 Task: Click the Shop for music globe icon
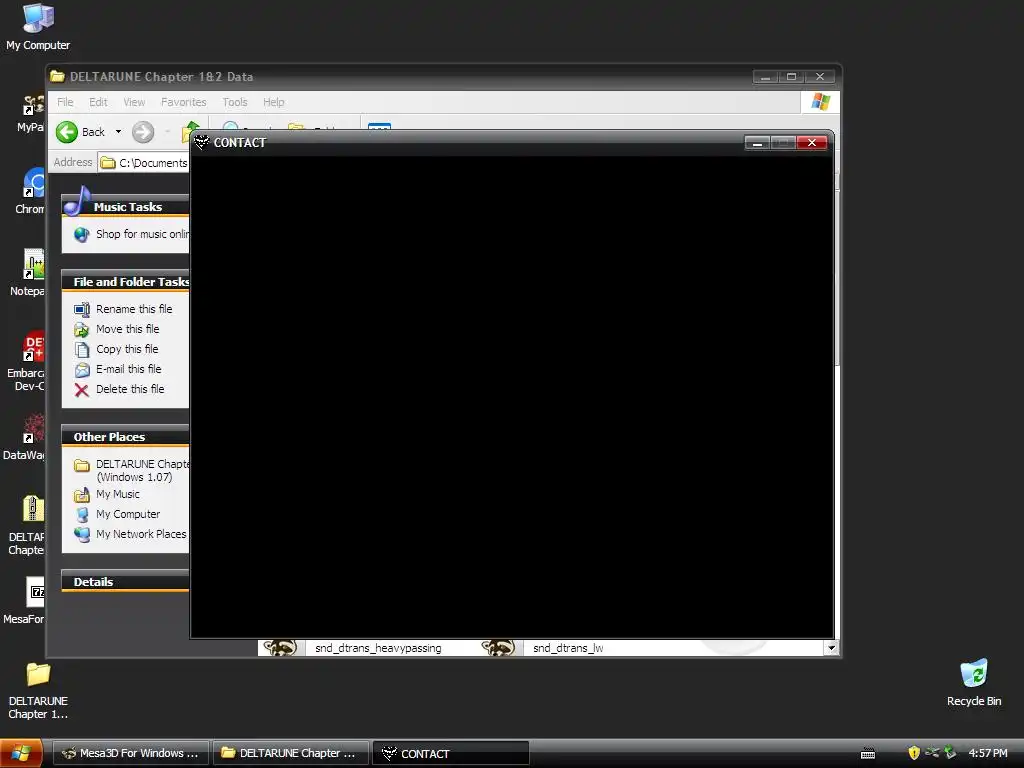82,234
